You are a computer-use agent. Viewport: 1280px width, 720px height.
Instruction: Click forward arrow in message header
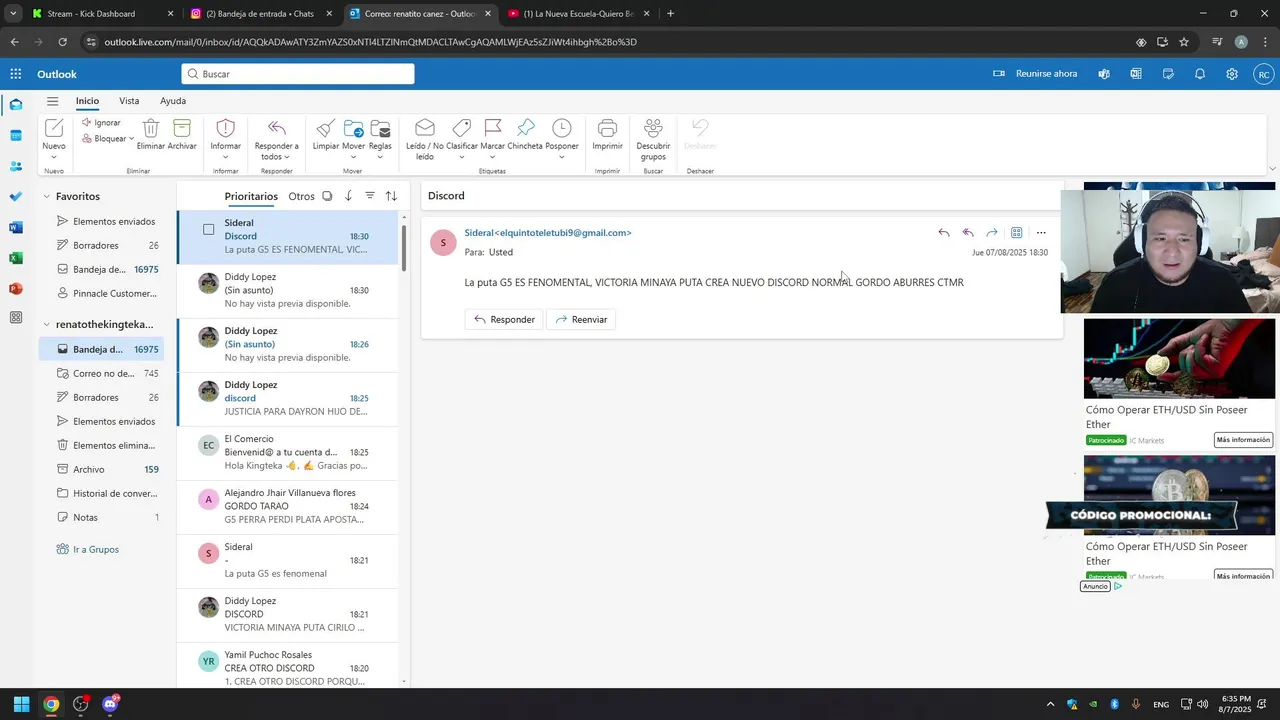pyautogui.click(x=992, y=233)
